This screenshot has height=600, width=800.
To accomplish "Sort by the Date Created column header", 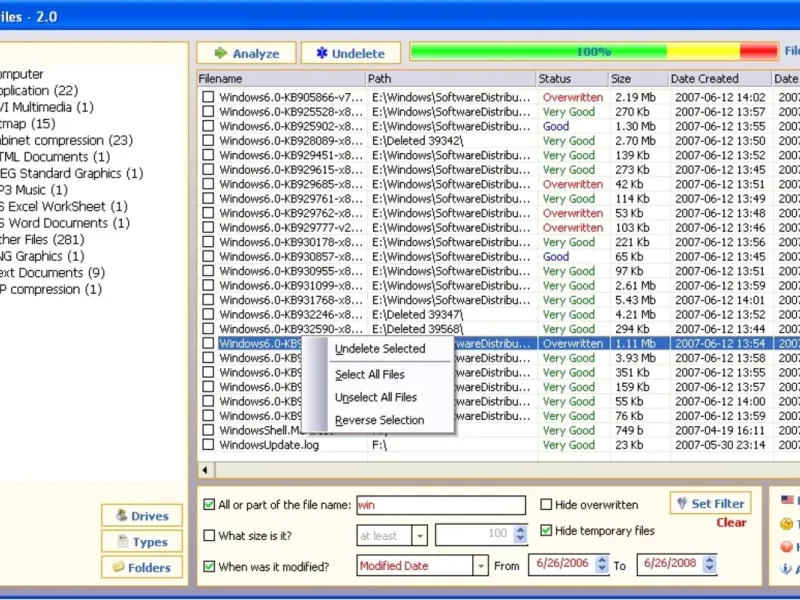I will [x=720, y=79].
